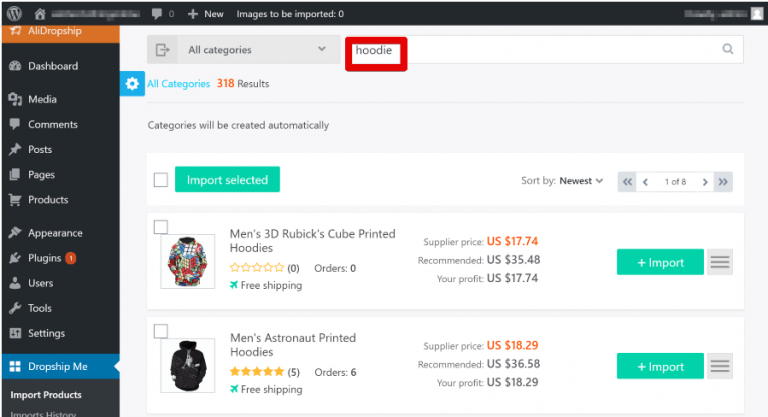Import the Men's Astronaut Printed Hoodies
Viewport: 768px width, 417px height.
660,366
